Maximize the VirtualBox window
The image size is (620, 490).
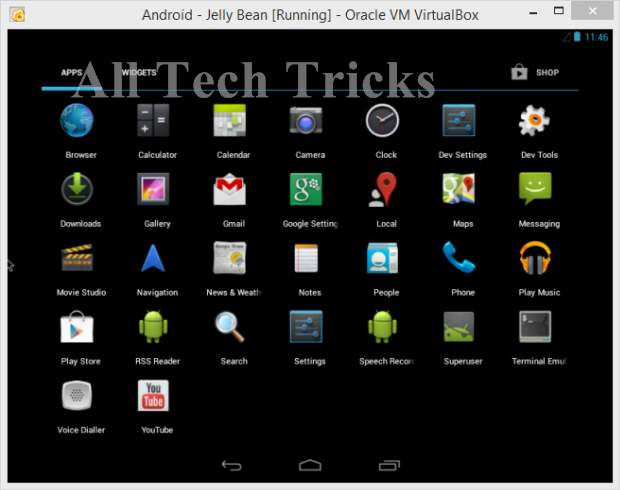(558, 11)
